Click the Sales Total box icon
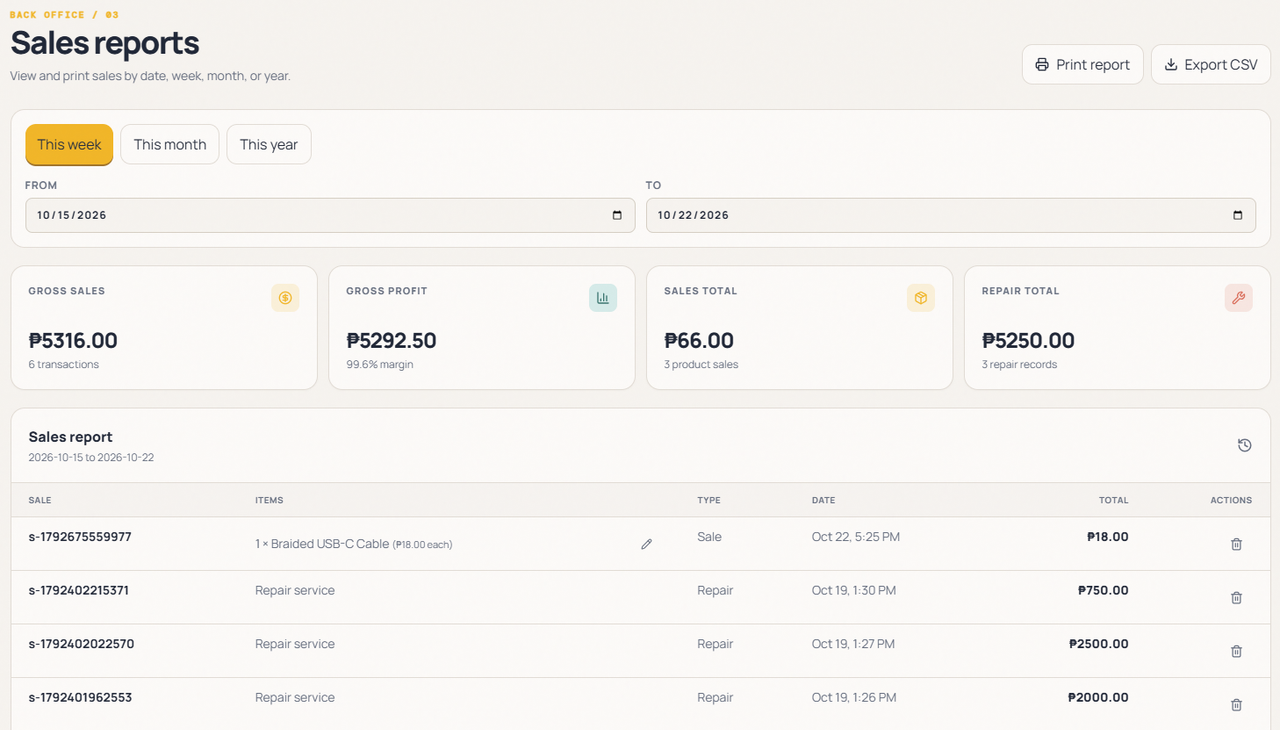1280x730 pixels. (921, 298)
